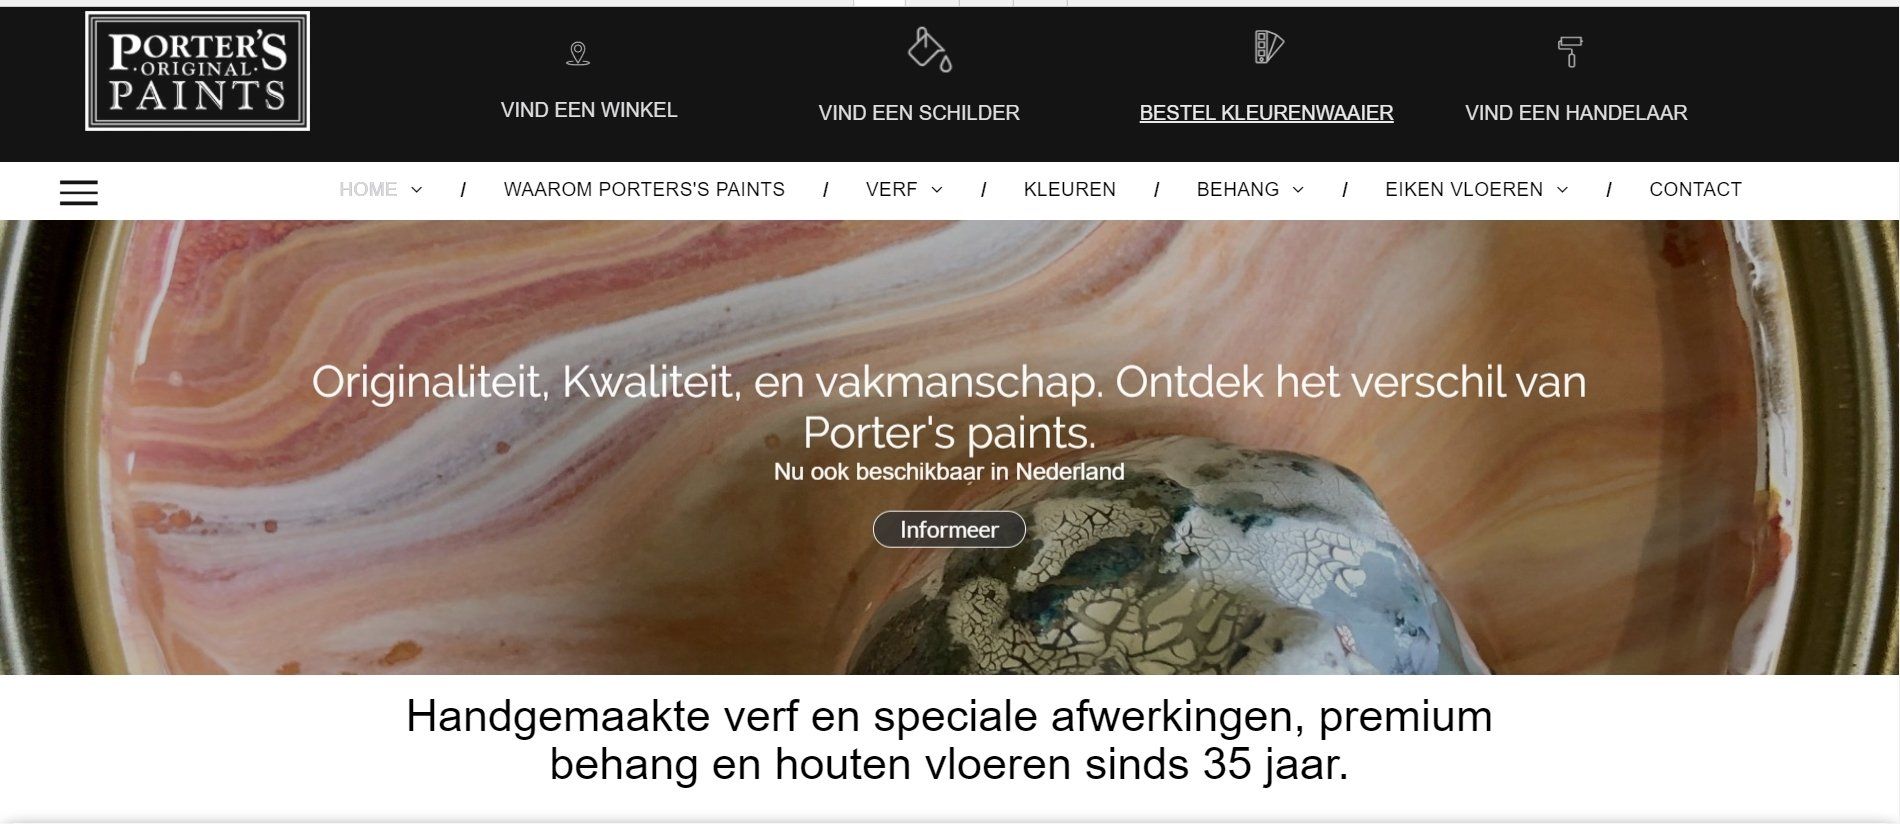Click the map pin location icon
1900x824 pixels.
tap(578, 53)
